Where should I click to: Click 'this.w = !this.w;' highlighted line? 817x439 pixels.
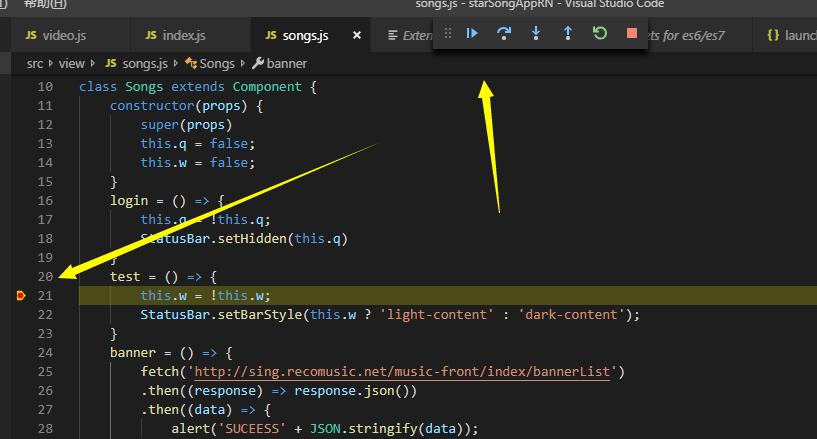click(205, 296)
